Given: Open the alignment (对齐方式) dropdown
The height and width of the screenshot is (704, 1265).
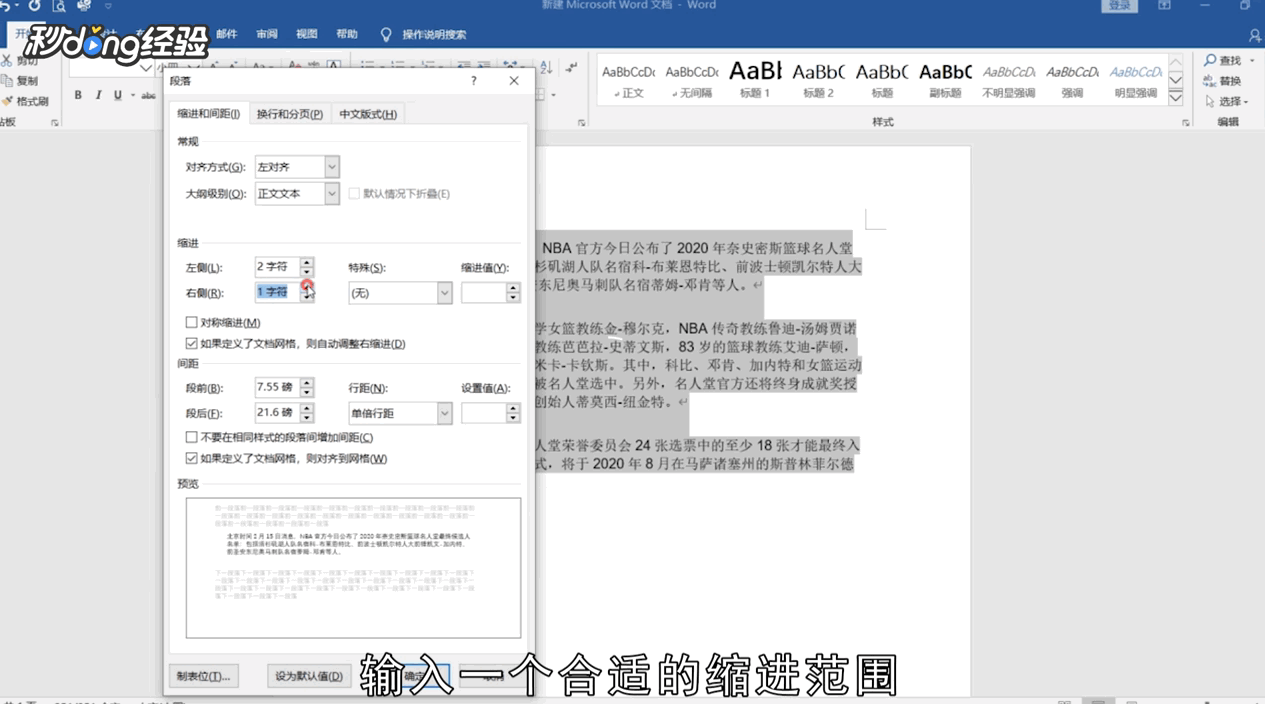Looking at the screenshot, I should 331,167.
